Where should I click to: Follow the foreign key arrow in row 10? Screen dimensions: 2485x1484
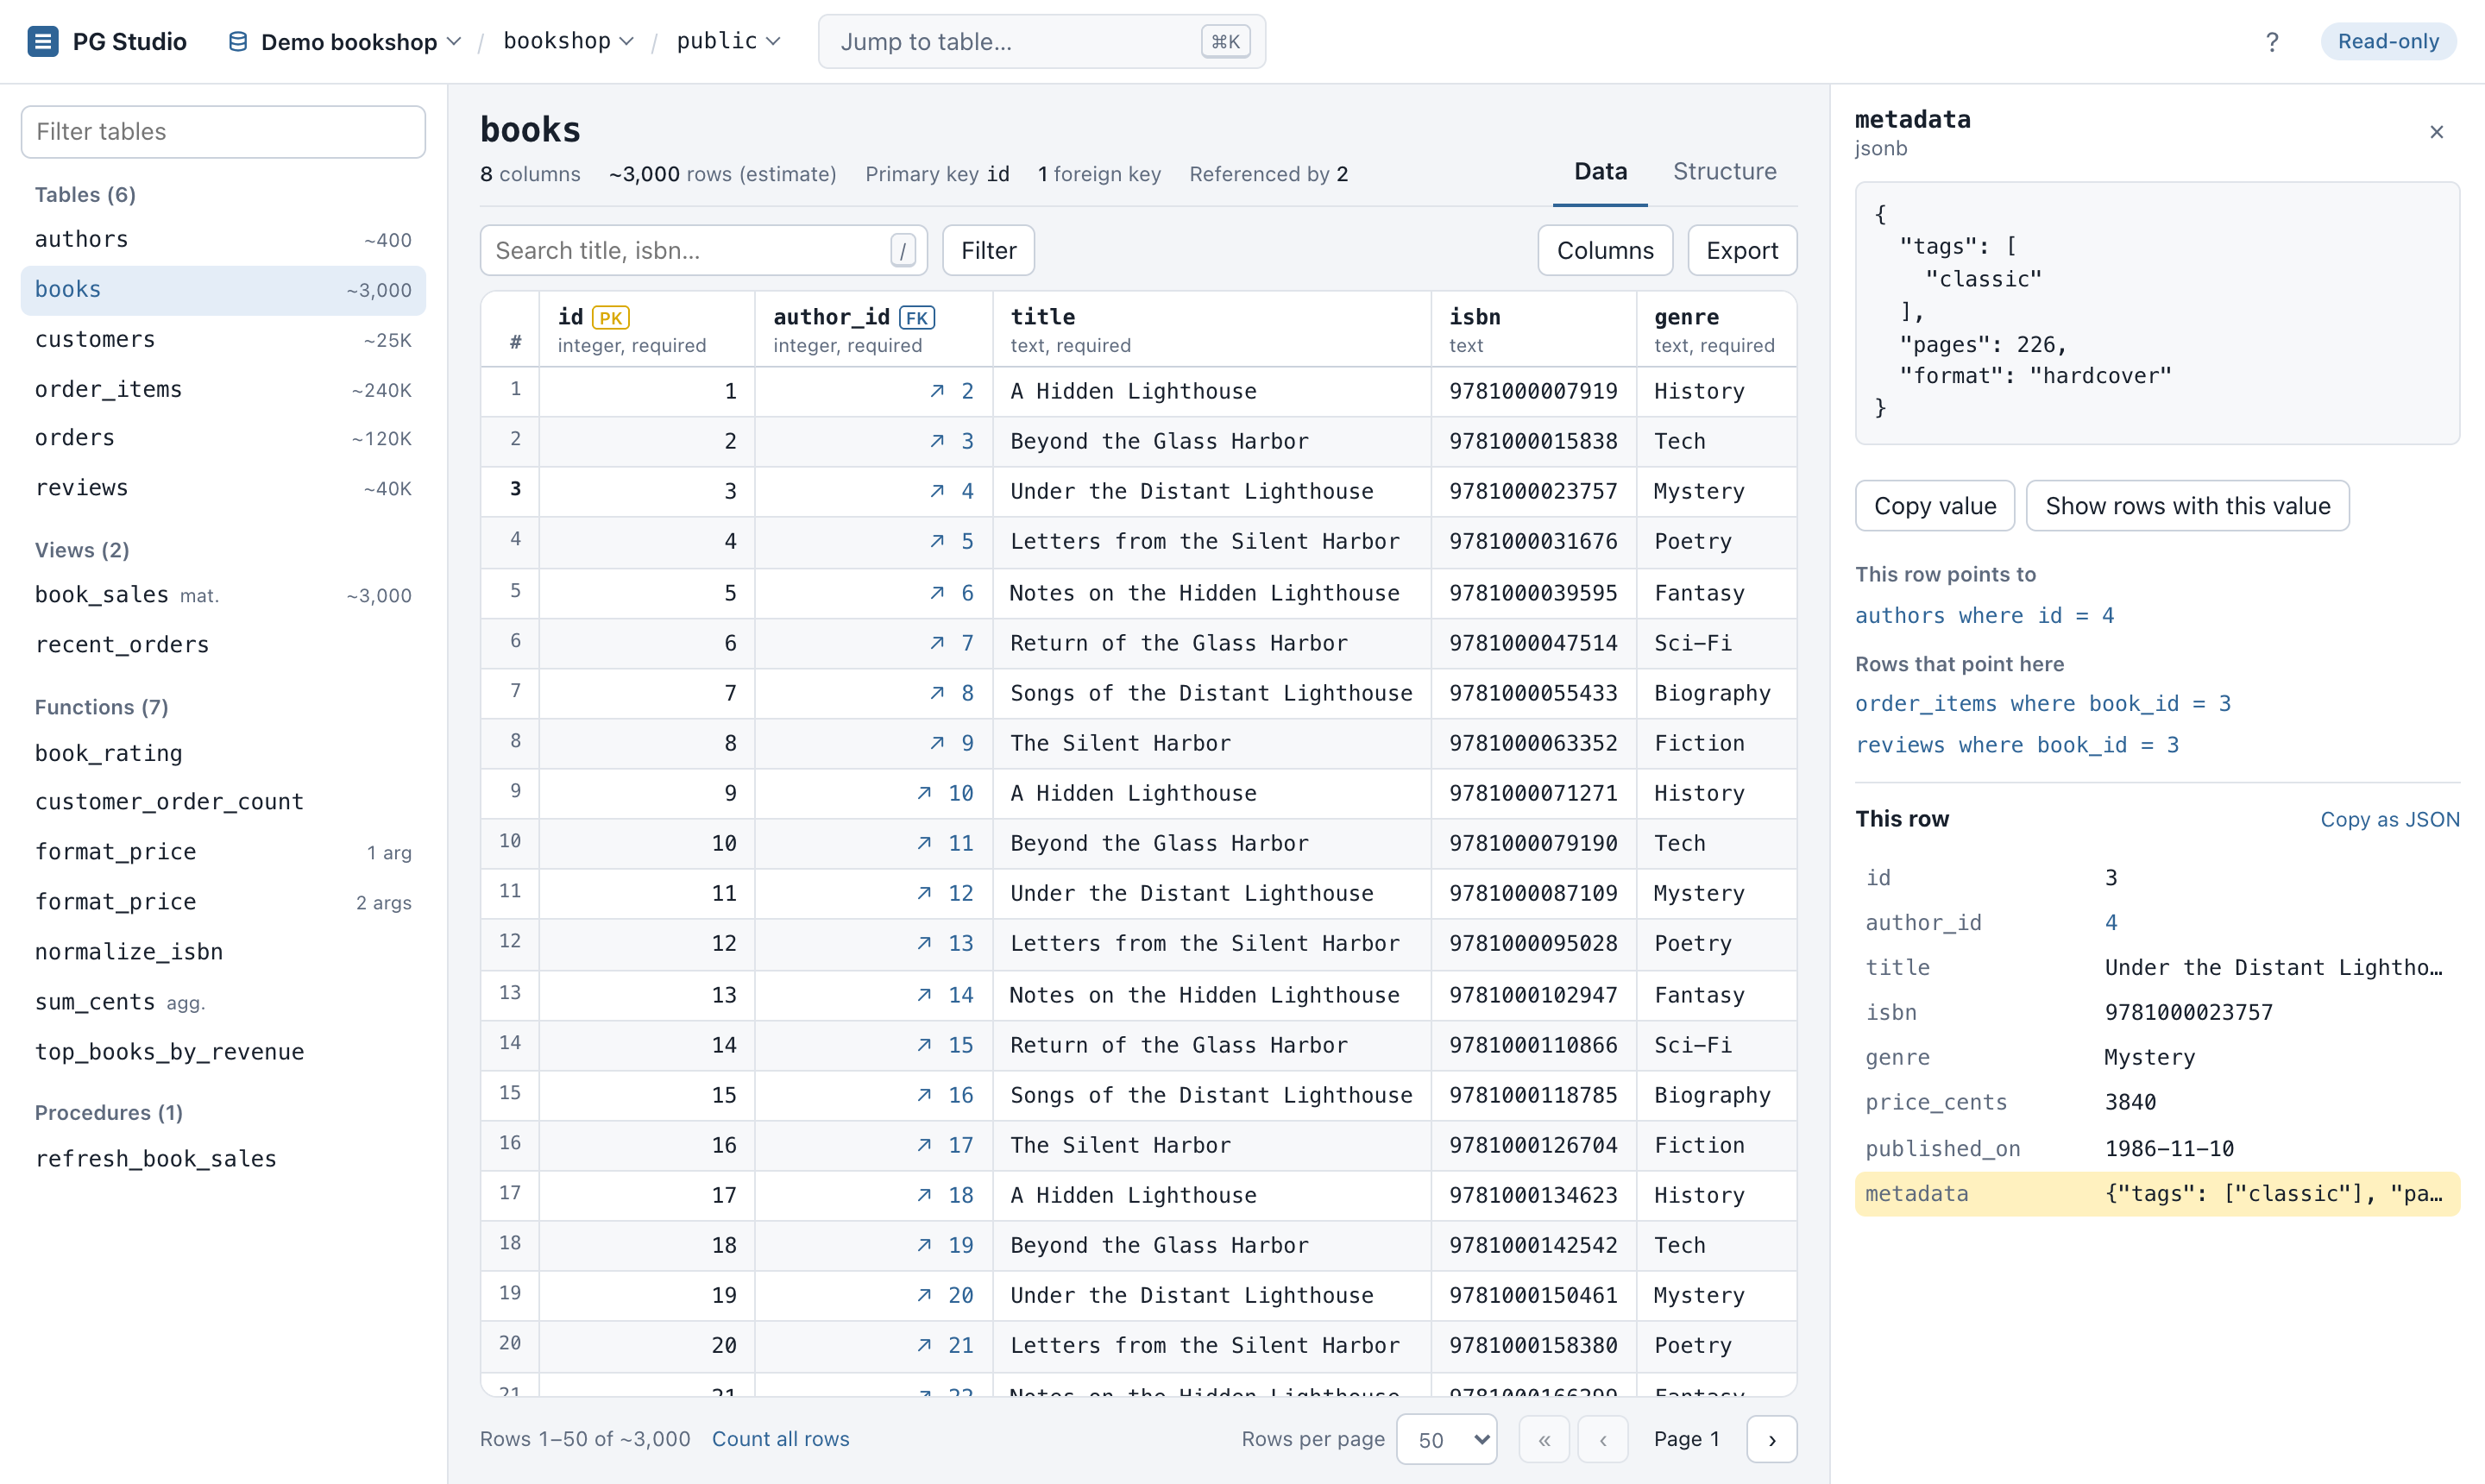924,843
